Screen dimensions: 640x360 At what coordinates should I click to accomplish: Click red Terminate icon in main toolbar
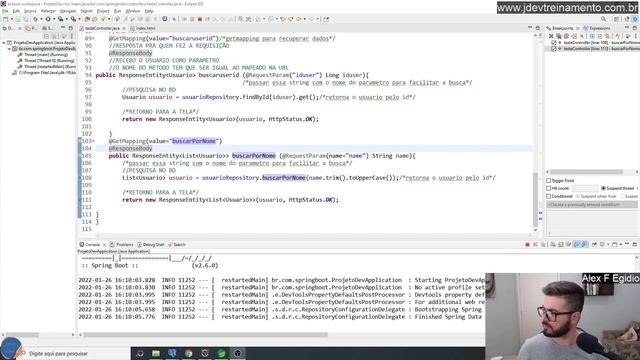200,19
